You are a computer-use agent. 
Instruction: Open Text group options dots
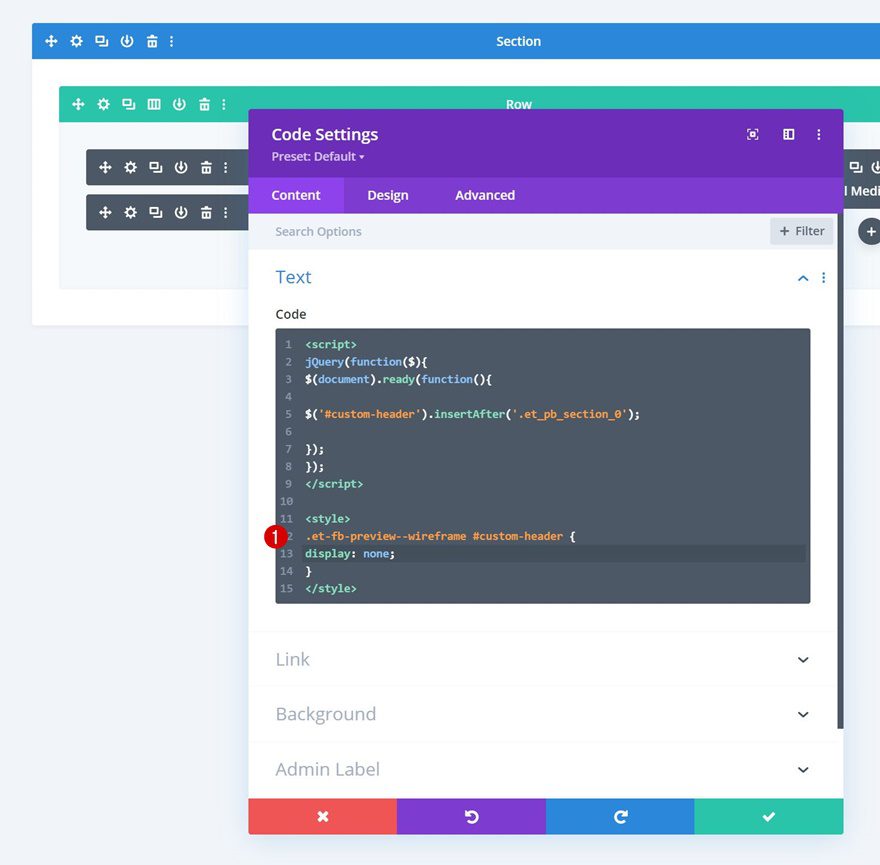[x=823, y=278]
